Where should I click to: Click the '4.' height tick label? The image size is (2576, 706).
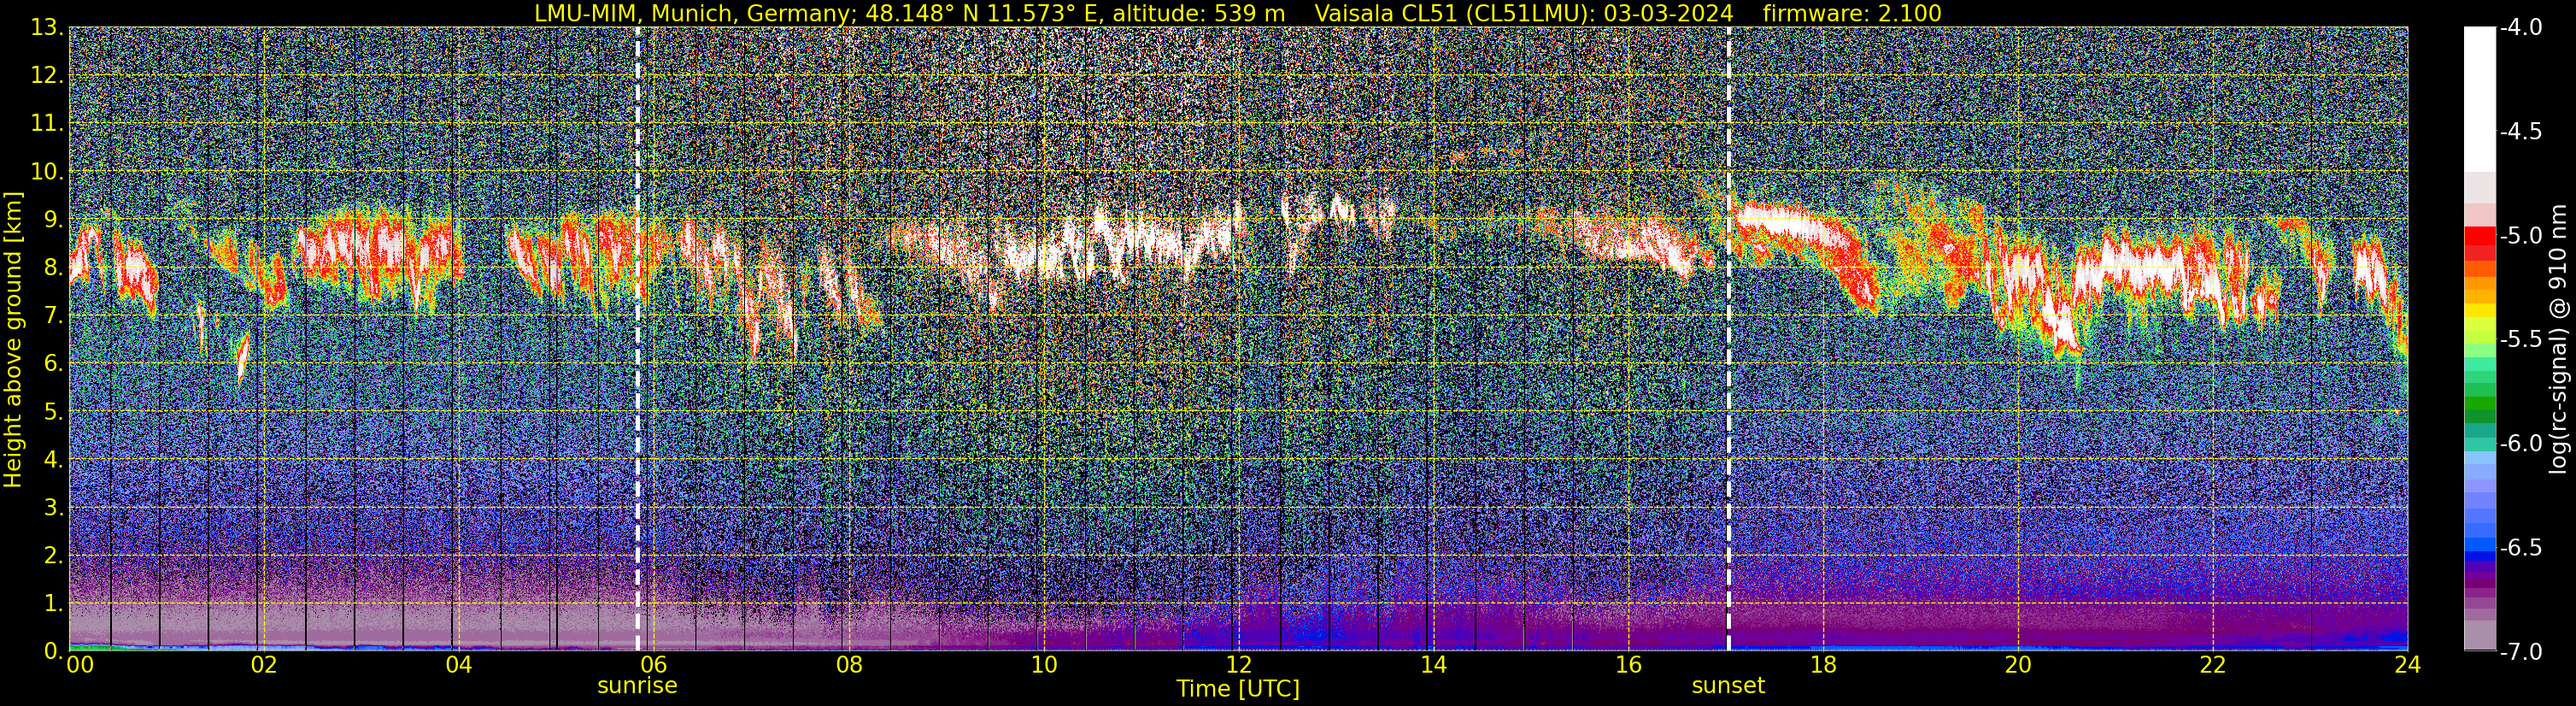click(54, 459)
